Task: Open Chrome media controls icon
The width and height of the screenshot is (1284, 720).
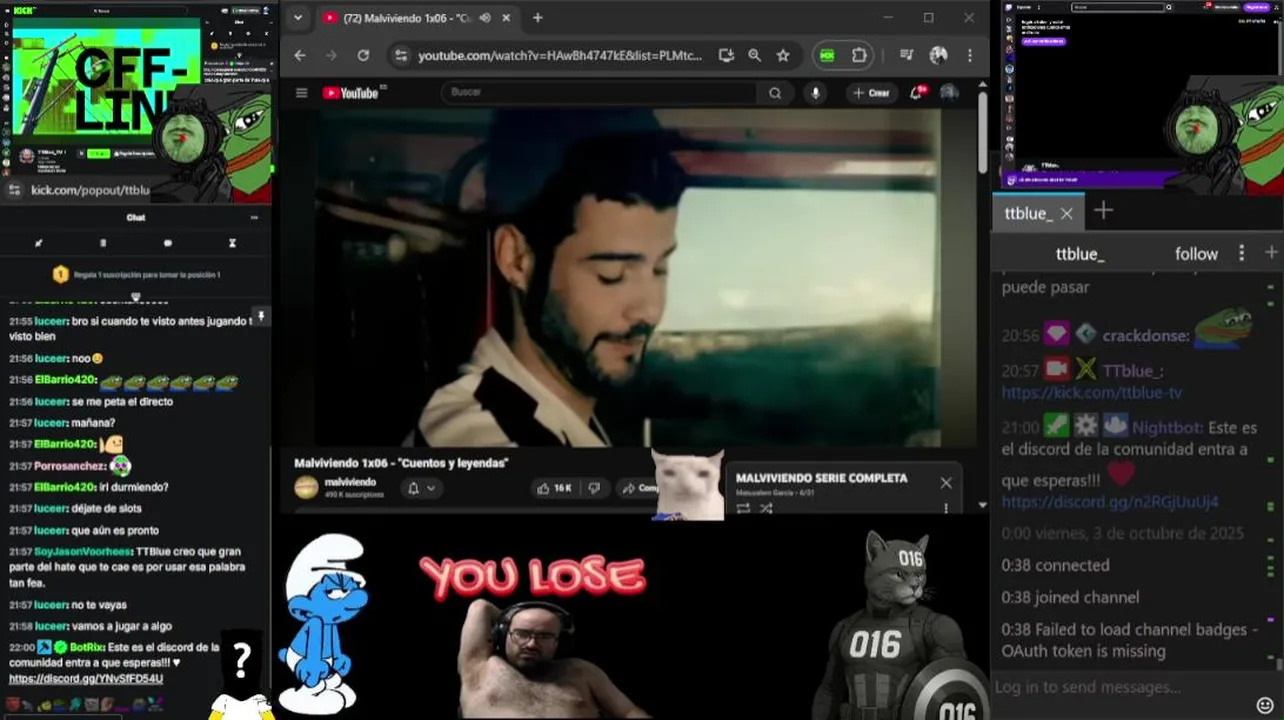Action: pyautogui.click(x=906, y=56)
